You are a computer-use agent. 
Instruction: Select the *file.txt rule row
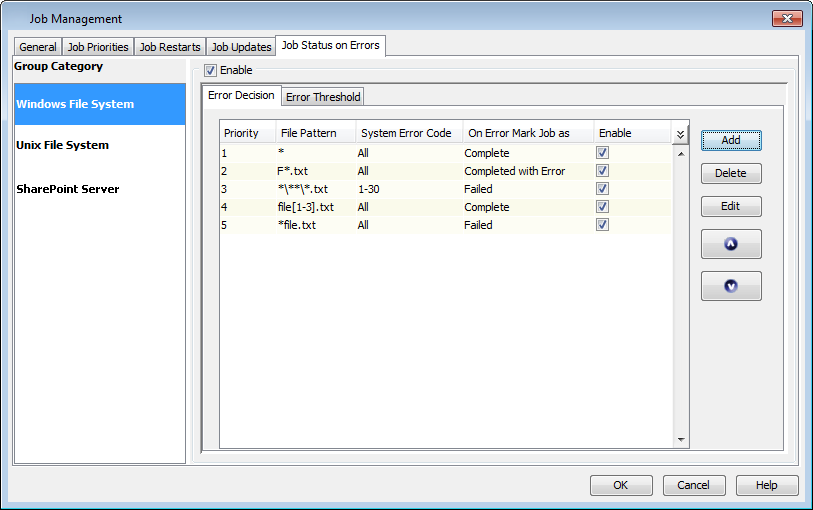(x=400, y=225)
